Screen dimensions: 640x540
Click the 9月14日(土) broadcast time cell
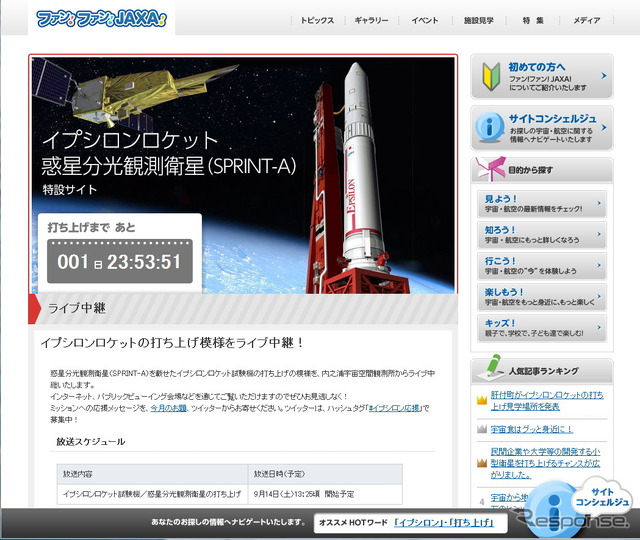click(325, 494)
